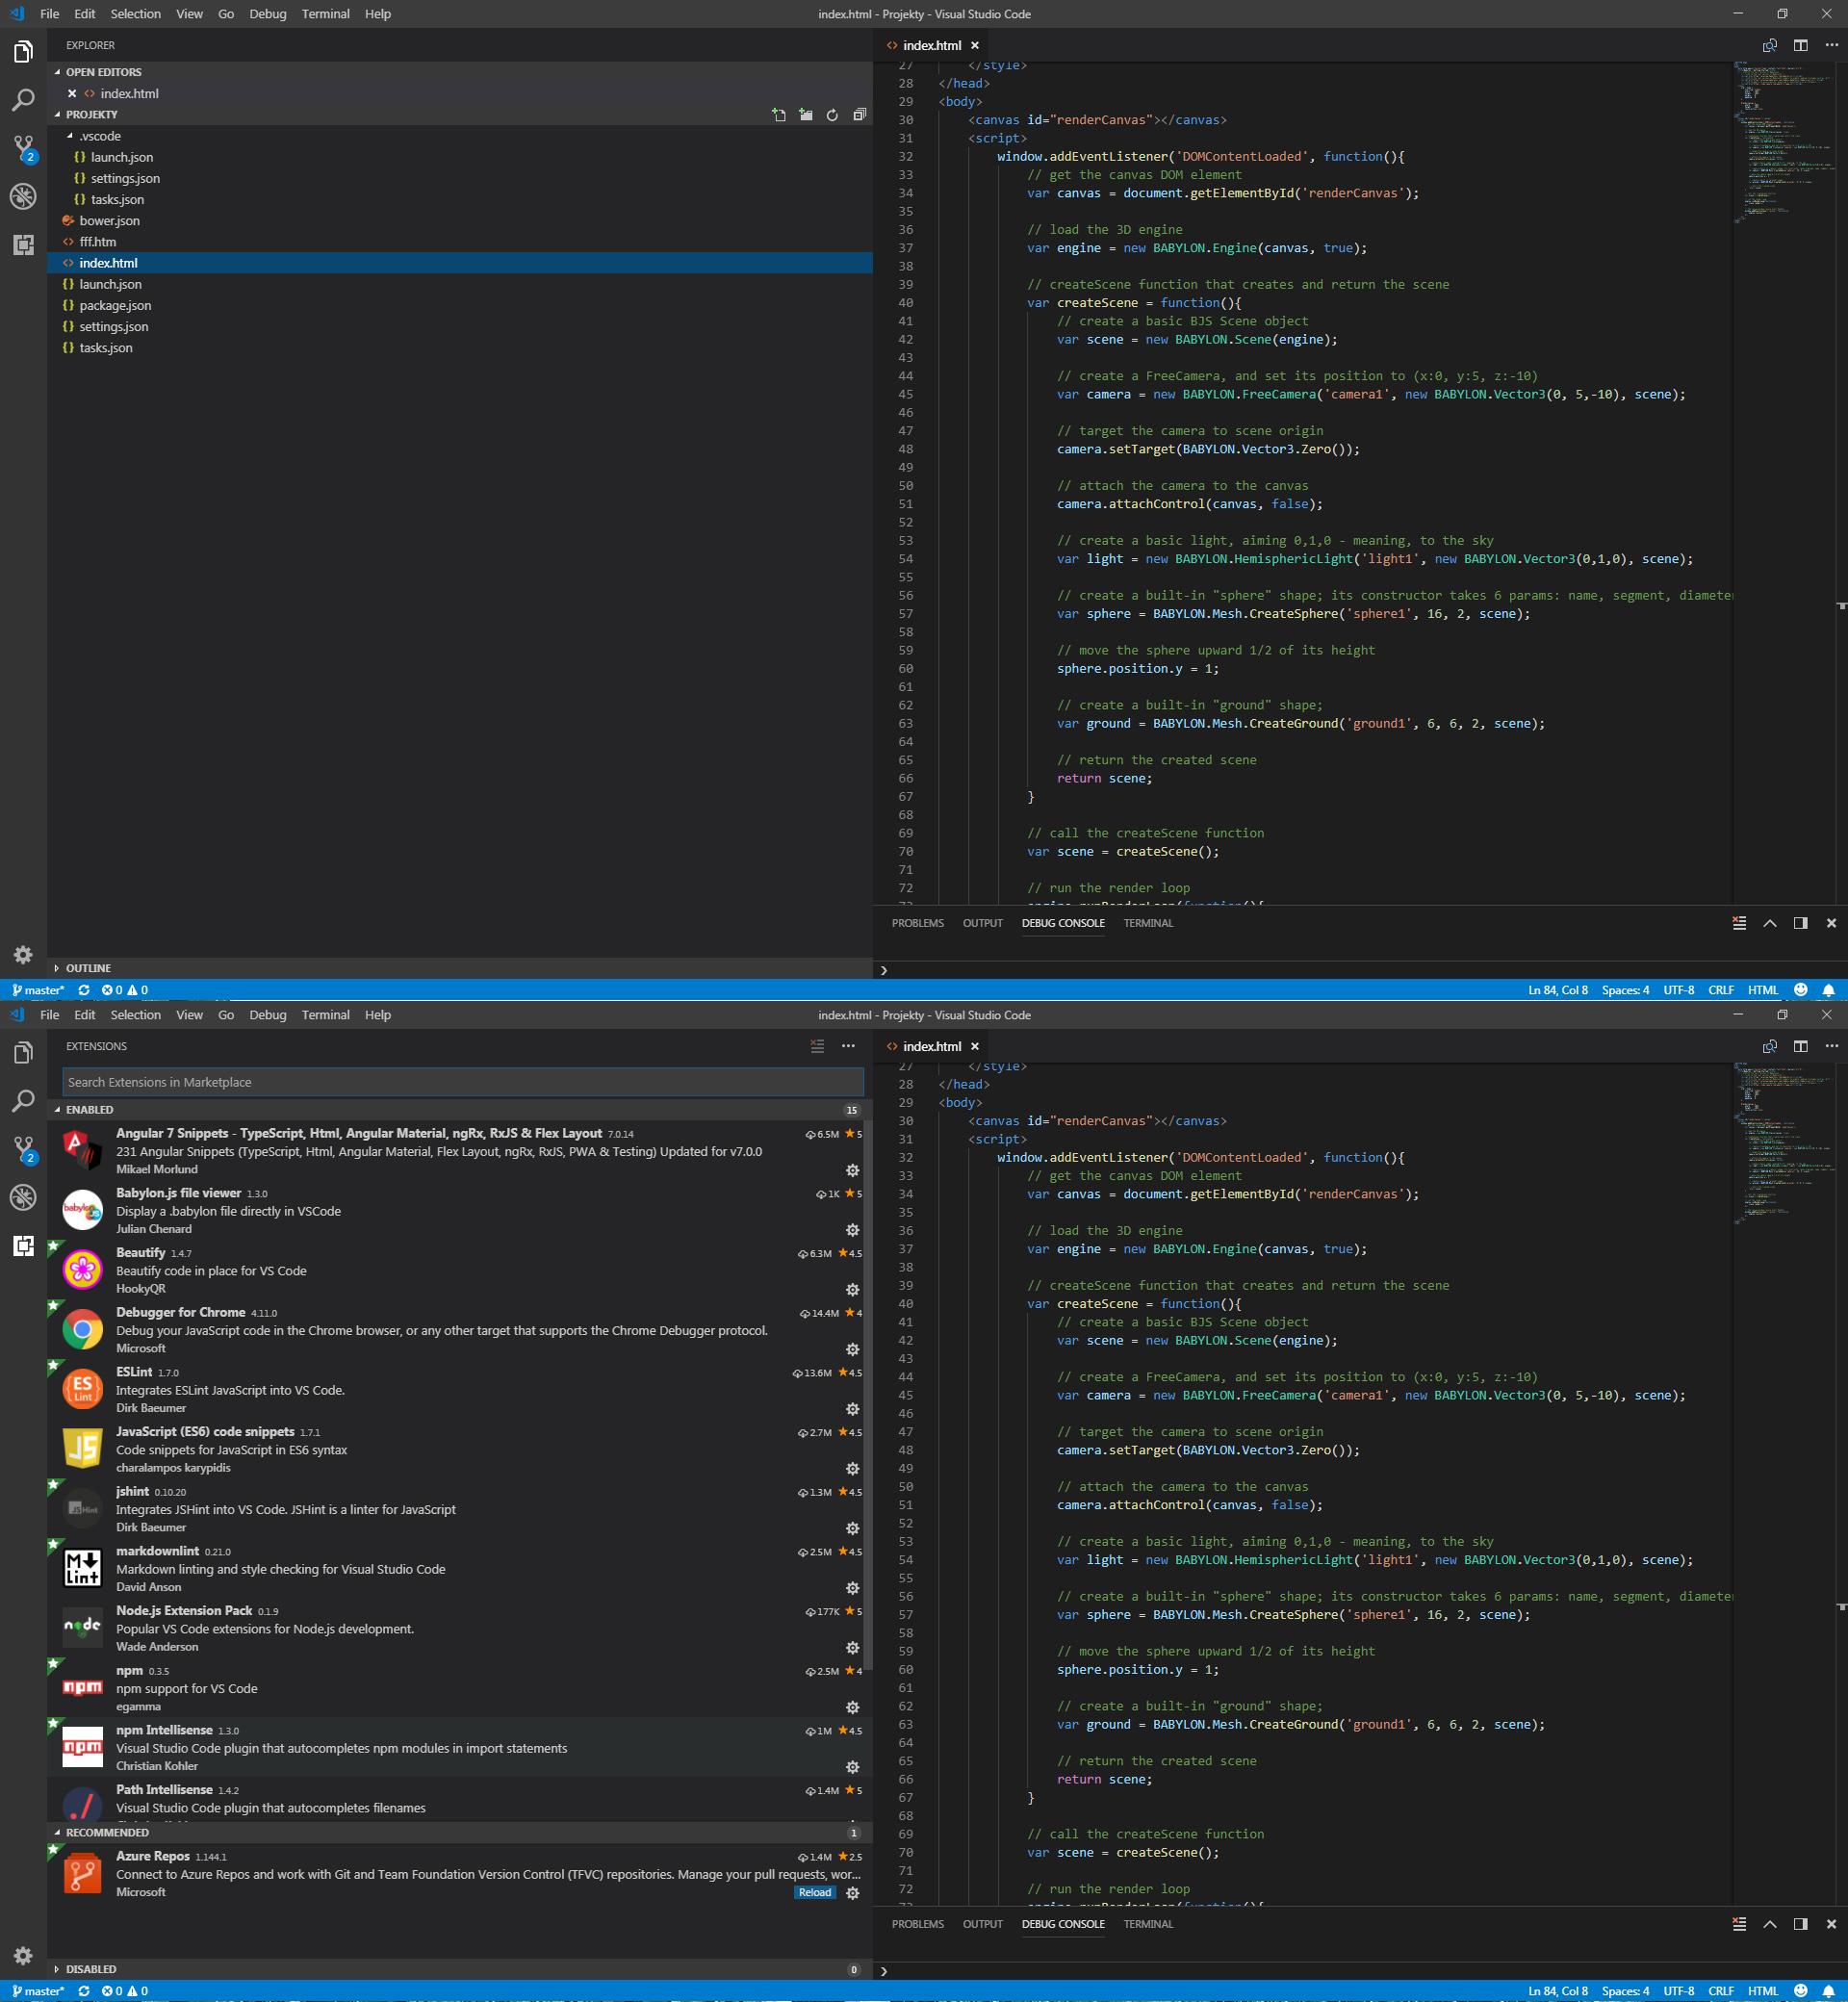Open gear menu for npm Intellisense extension
Image resolution: width=1848 pixels, height=2002 pixels.
pyautogui.click(x=852, y=1767)
